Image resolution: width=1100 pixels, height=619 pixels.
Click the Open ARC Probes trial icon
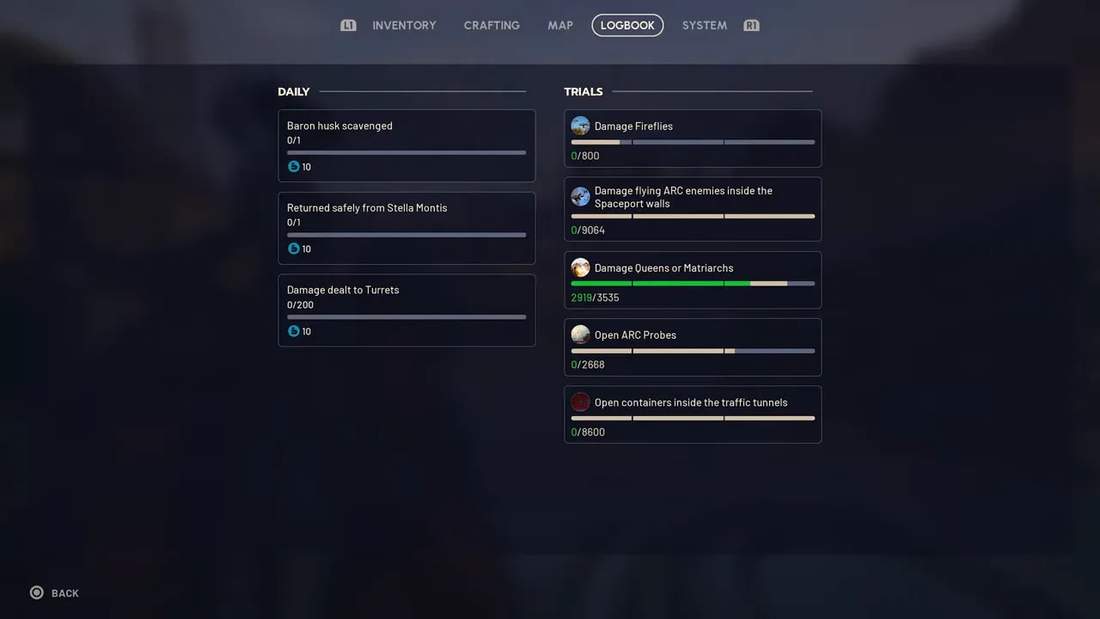click(x=580, y=335)
